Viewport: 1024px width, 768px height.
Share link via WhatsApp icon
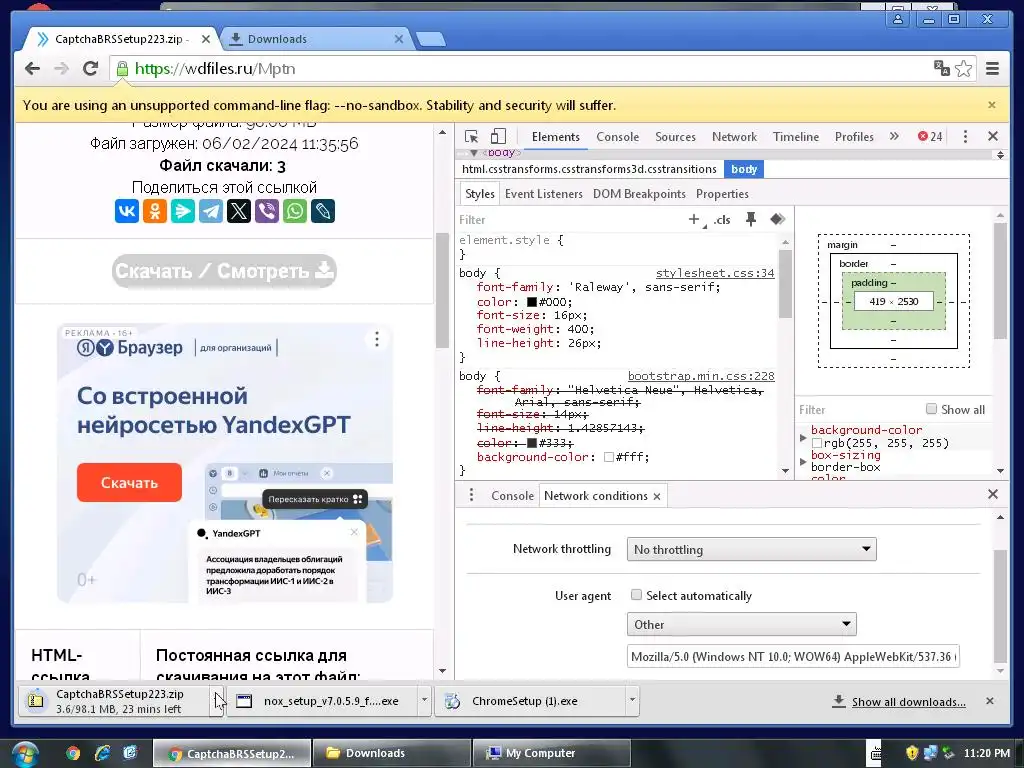click(295, 211)
